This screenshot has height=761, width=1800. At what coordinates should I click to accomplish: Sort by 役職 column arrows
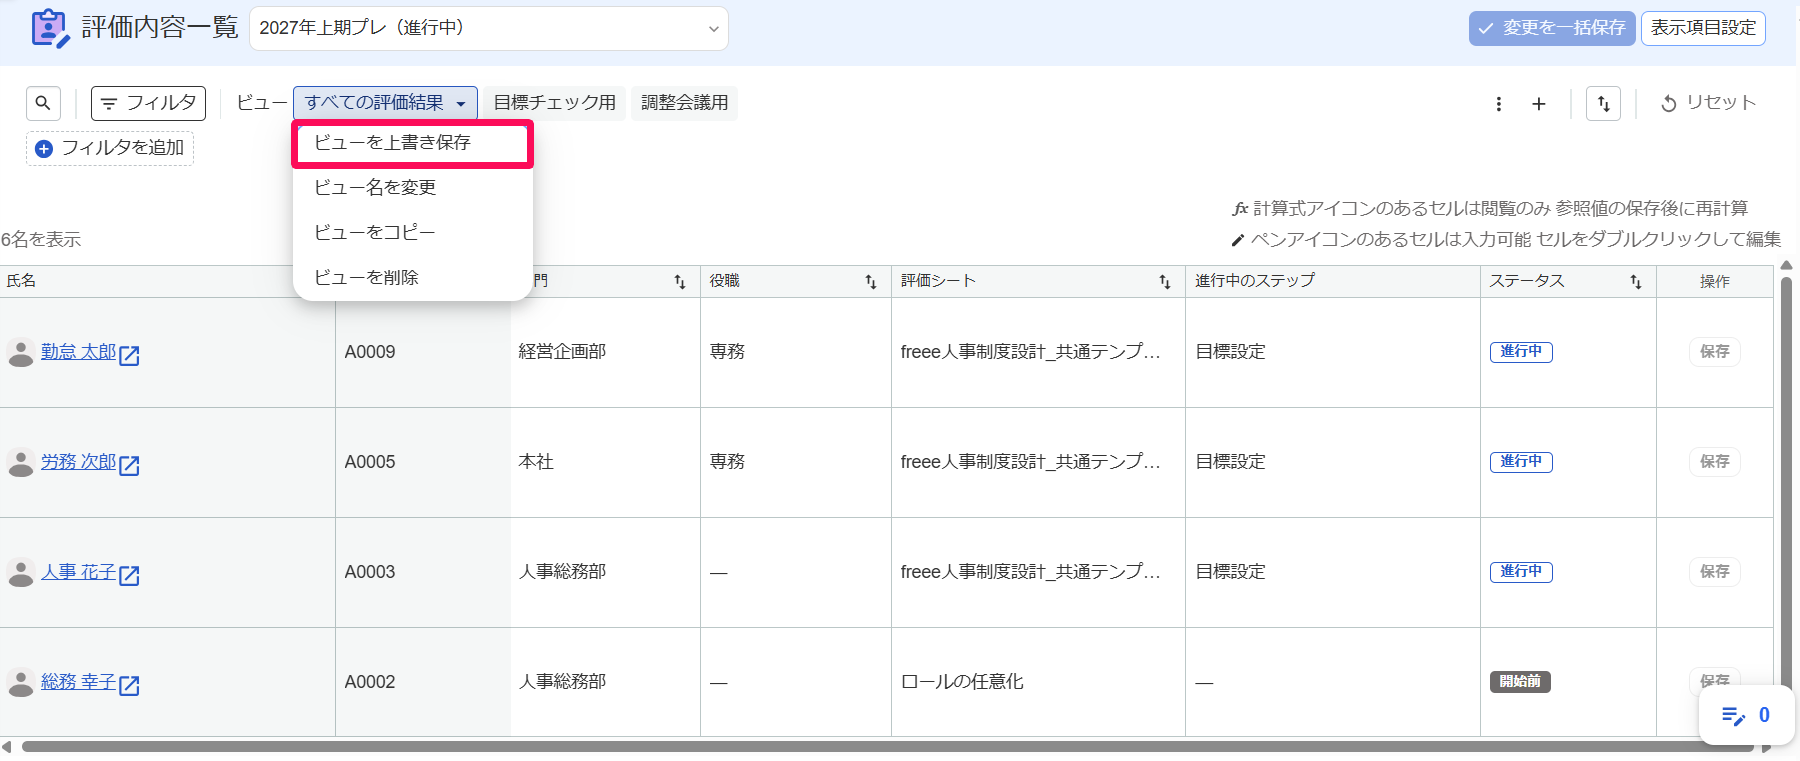871,282
